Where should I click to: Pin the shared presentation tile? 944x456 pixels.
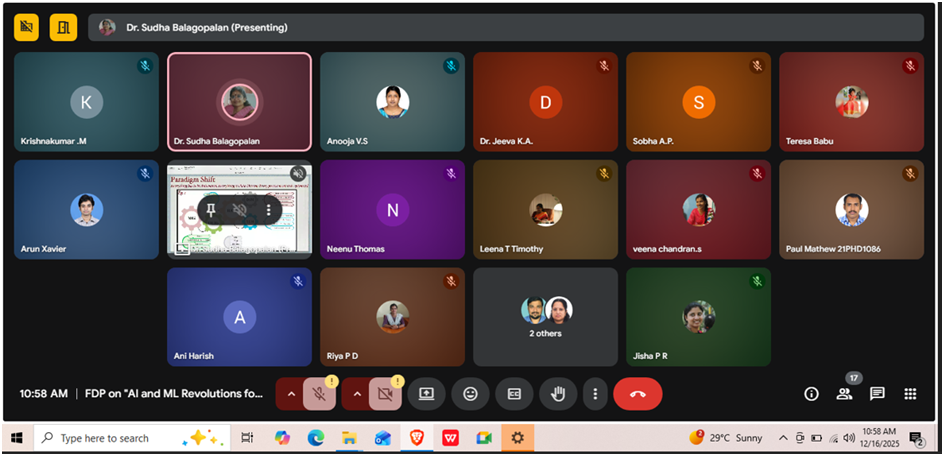click(213, 210)
